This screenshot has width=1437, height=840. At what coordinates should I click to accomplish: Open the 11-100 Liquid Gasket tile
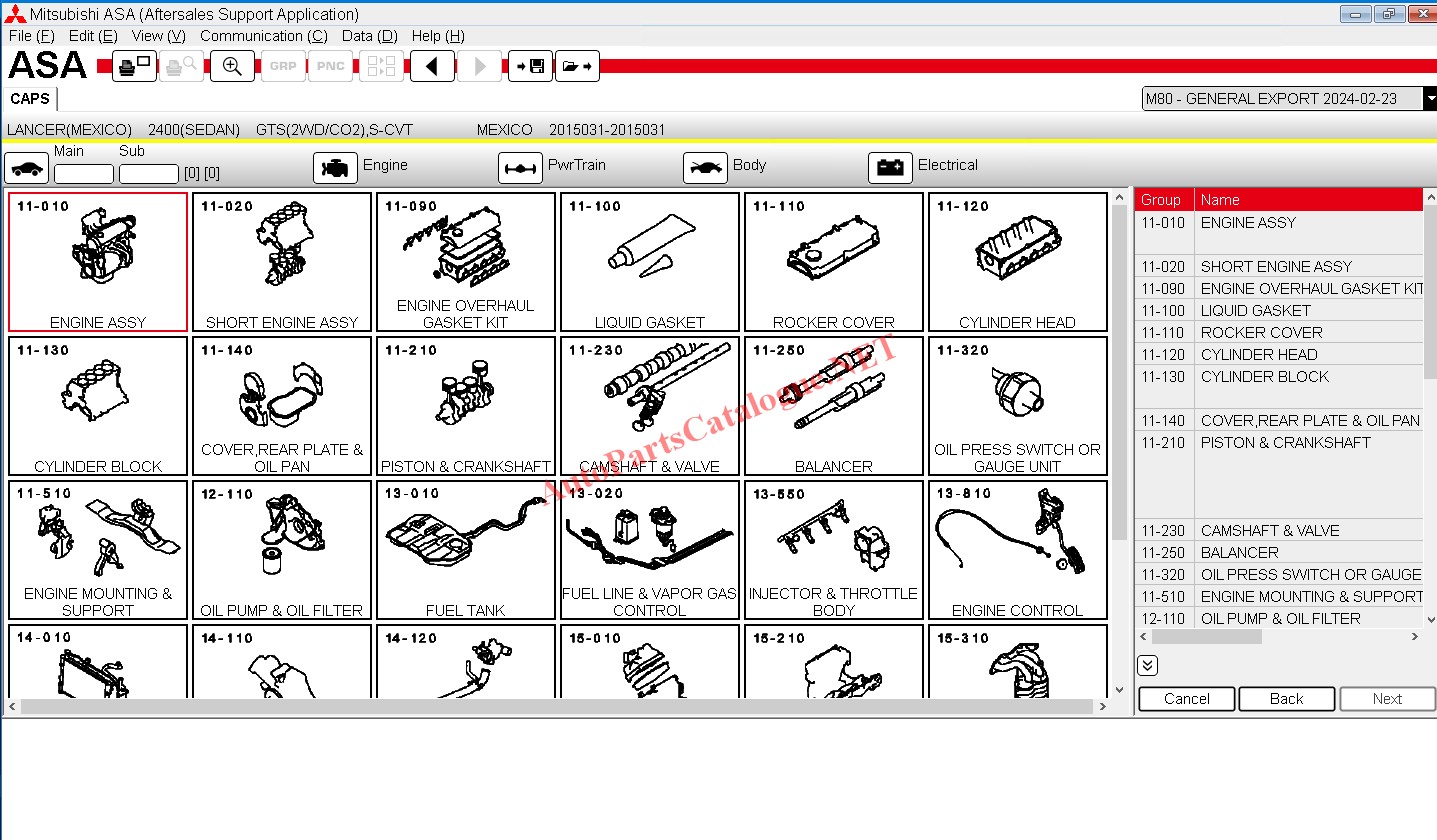(650, 262)
